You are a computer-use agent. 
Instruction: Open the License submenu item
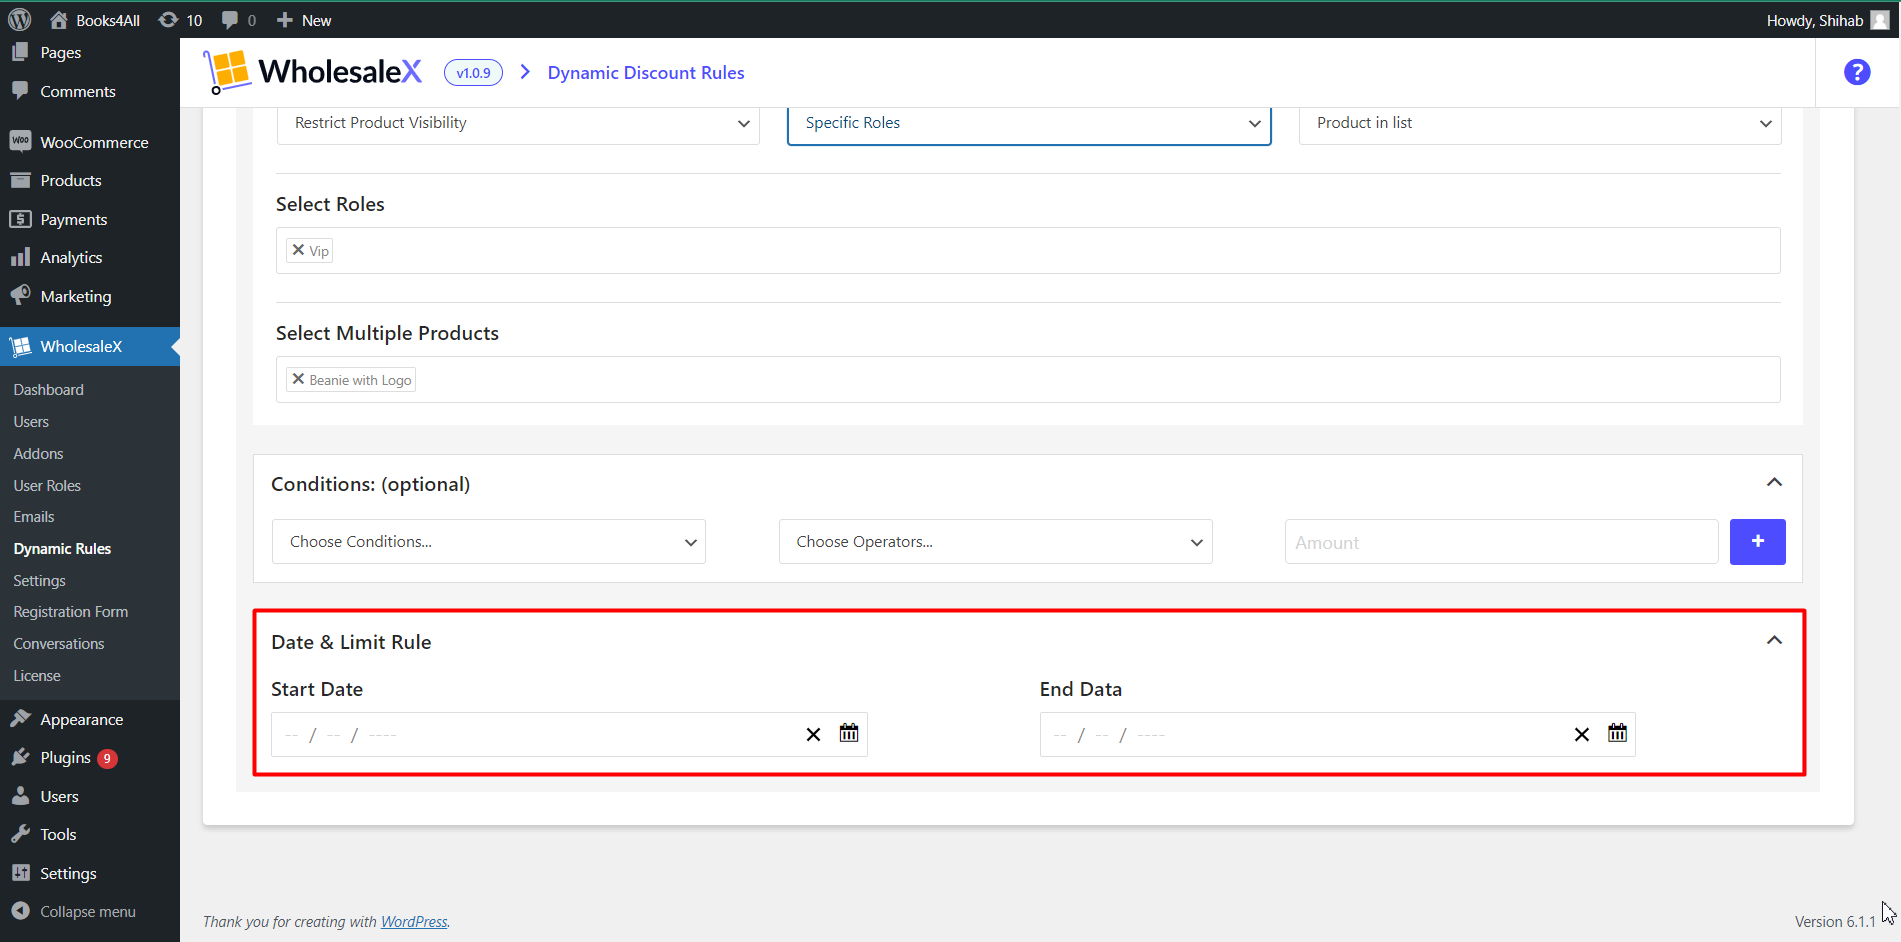pyautogui.click(x=37, y=676)
